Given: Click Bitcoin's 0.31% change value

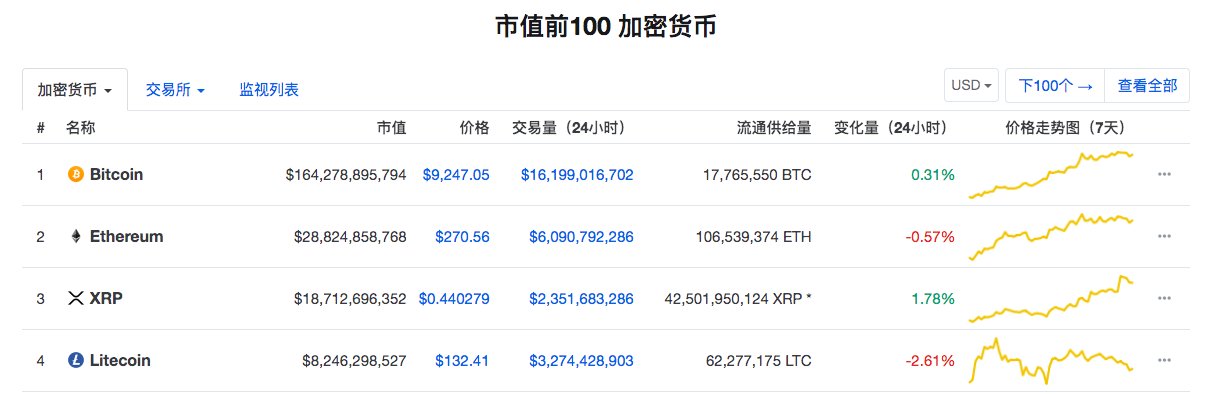Looking at the screenshot, I should 933,175.
